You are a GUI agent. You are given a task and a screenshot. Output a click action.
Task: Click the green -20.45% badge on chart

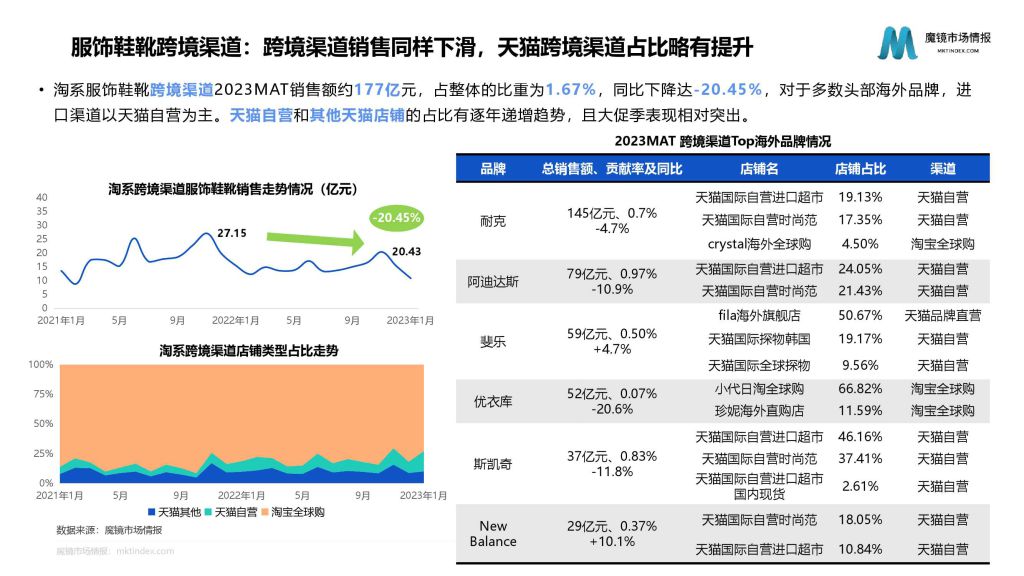396,218
